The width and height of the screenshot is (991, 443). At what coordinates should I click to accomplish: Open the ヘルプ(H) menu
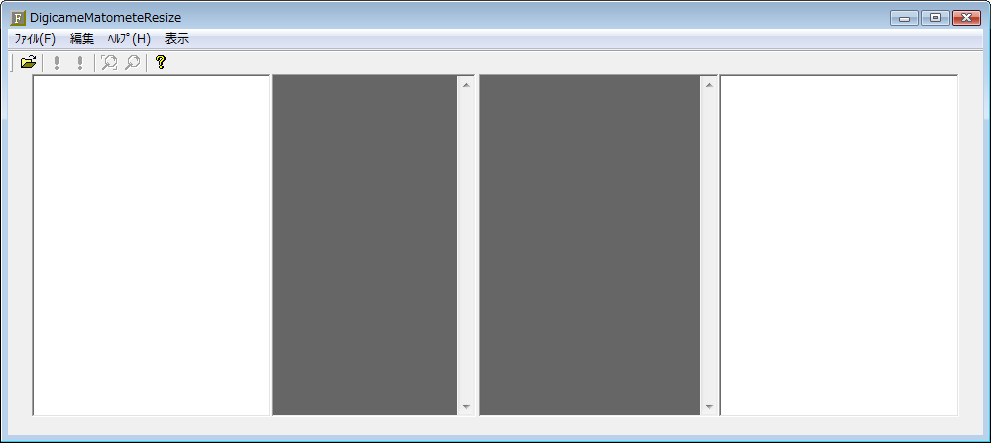[x=129, y=39]
